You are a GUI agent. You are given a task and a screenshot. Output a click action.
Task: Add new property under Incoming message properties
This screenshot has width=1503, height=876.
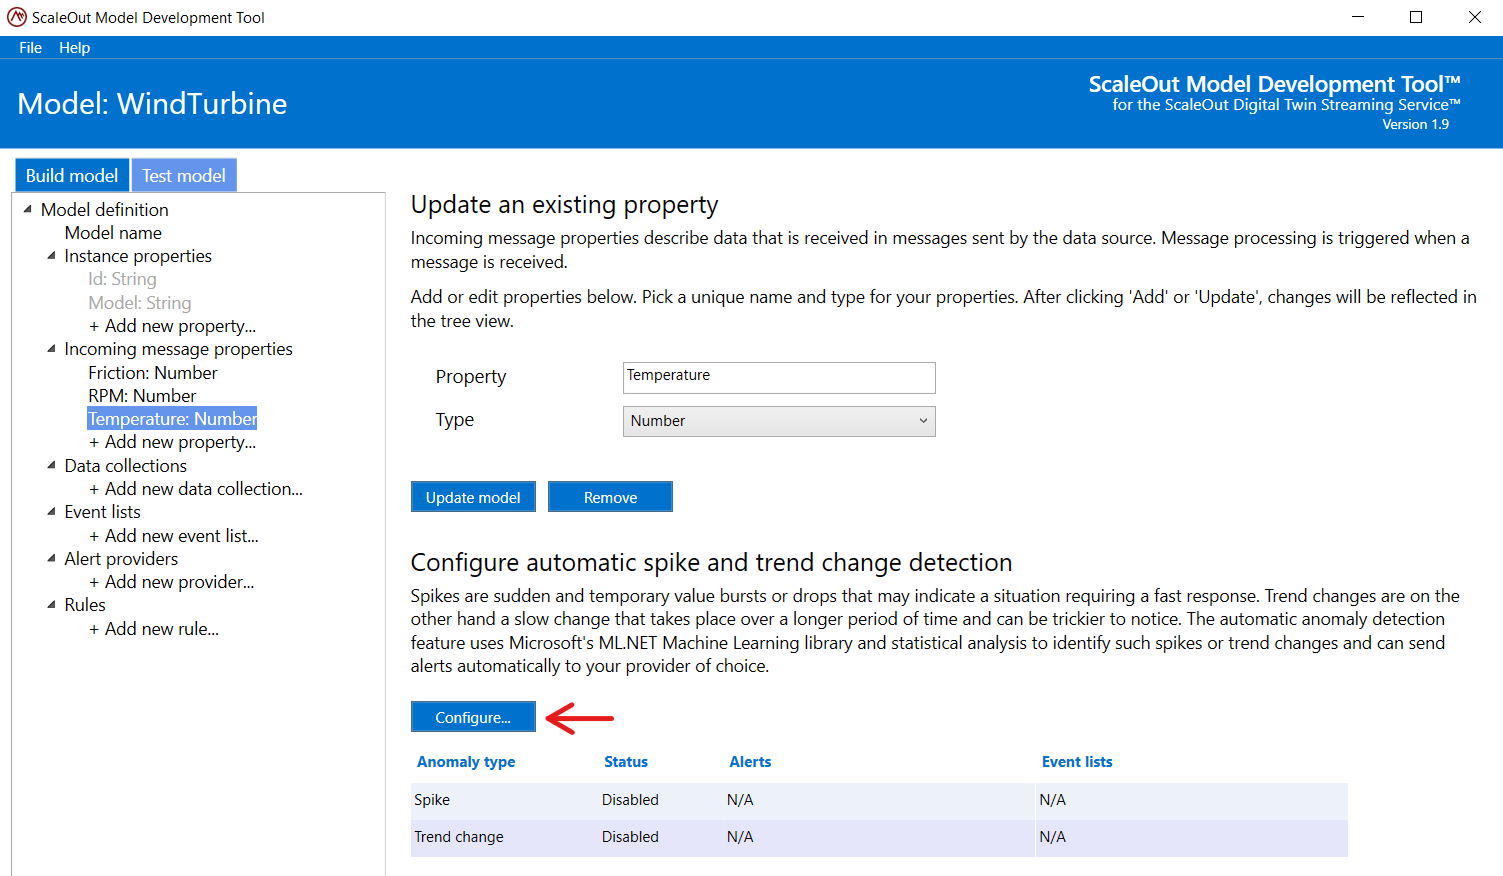tap(172, 442)
